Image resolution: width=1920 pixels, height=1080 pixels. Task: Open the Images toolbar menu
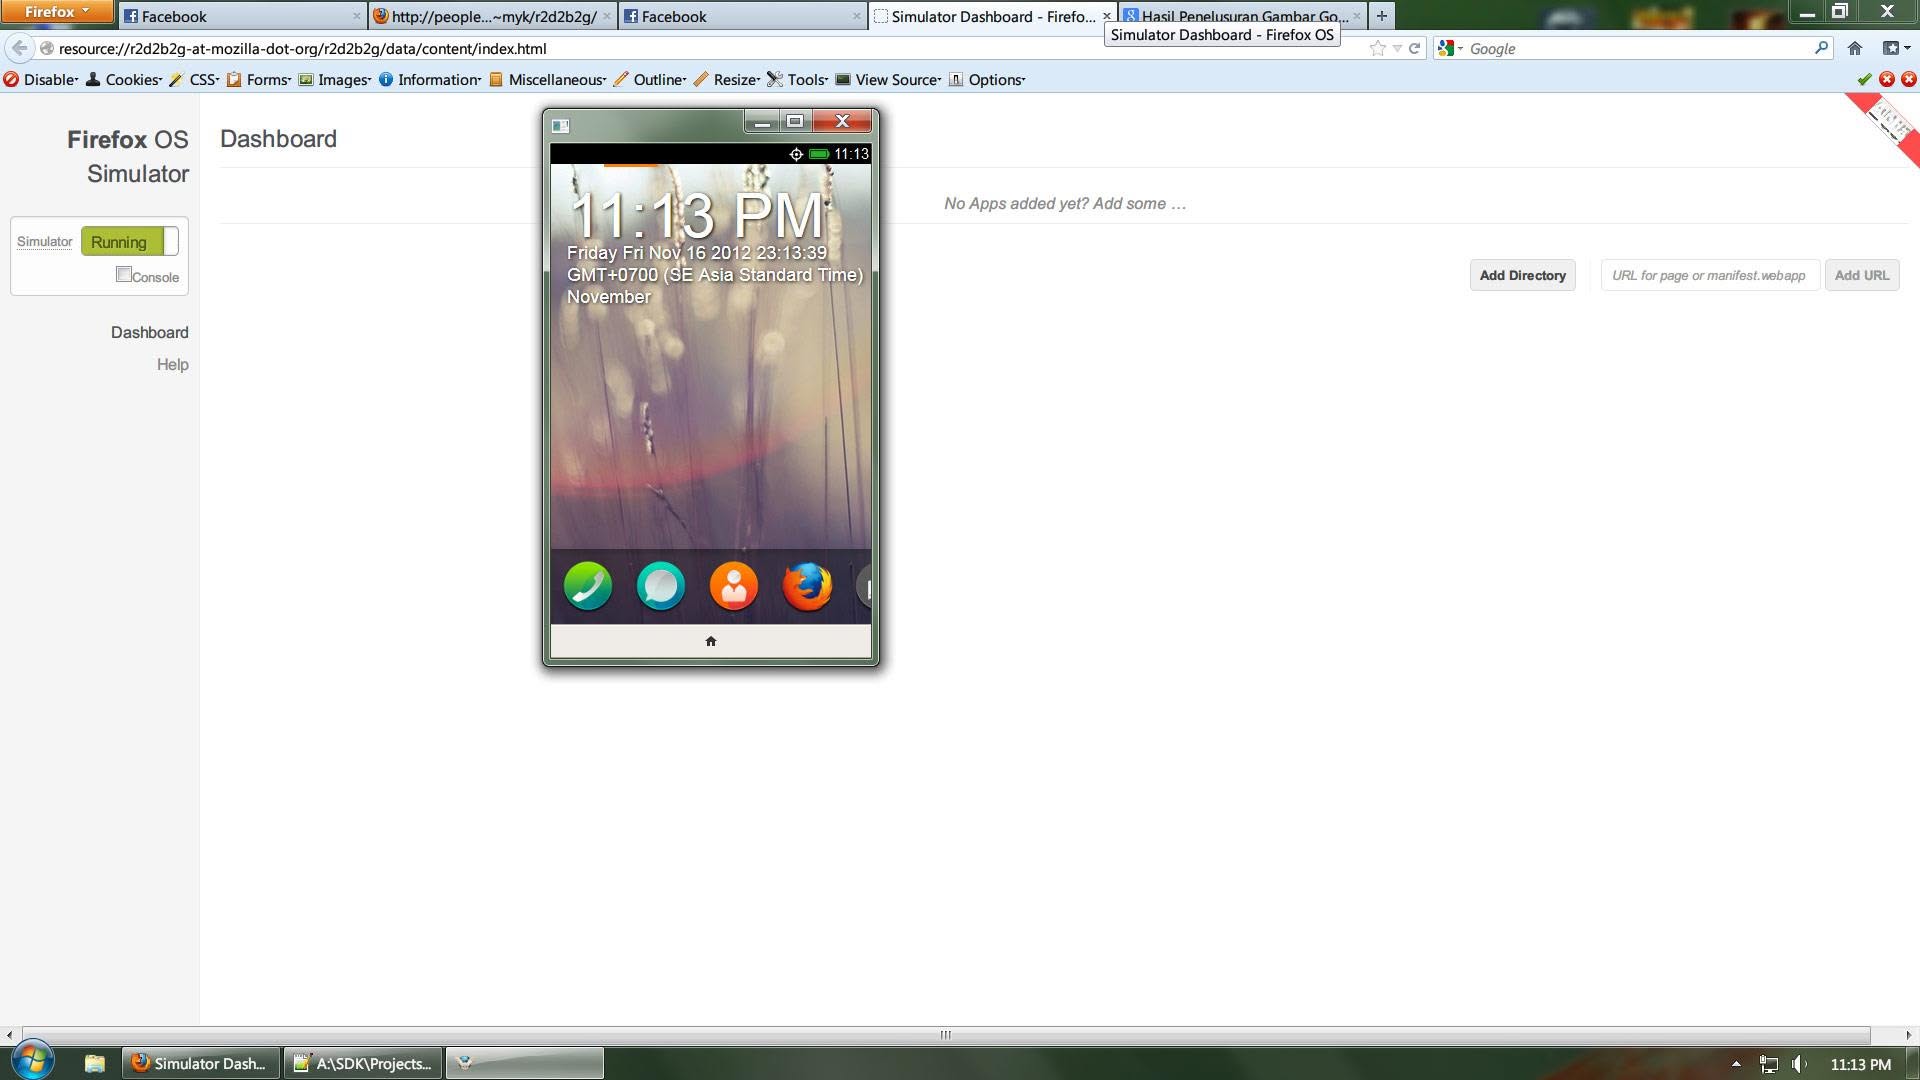pyautogui.click(x=334, y=79)
